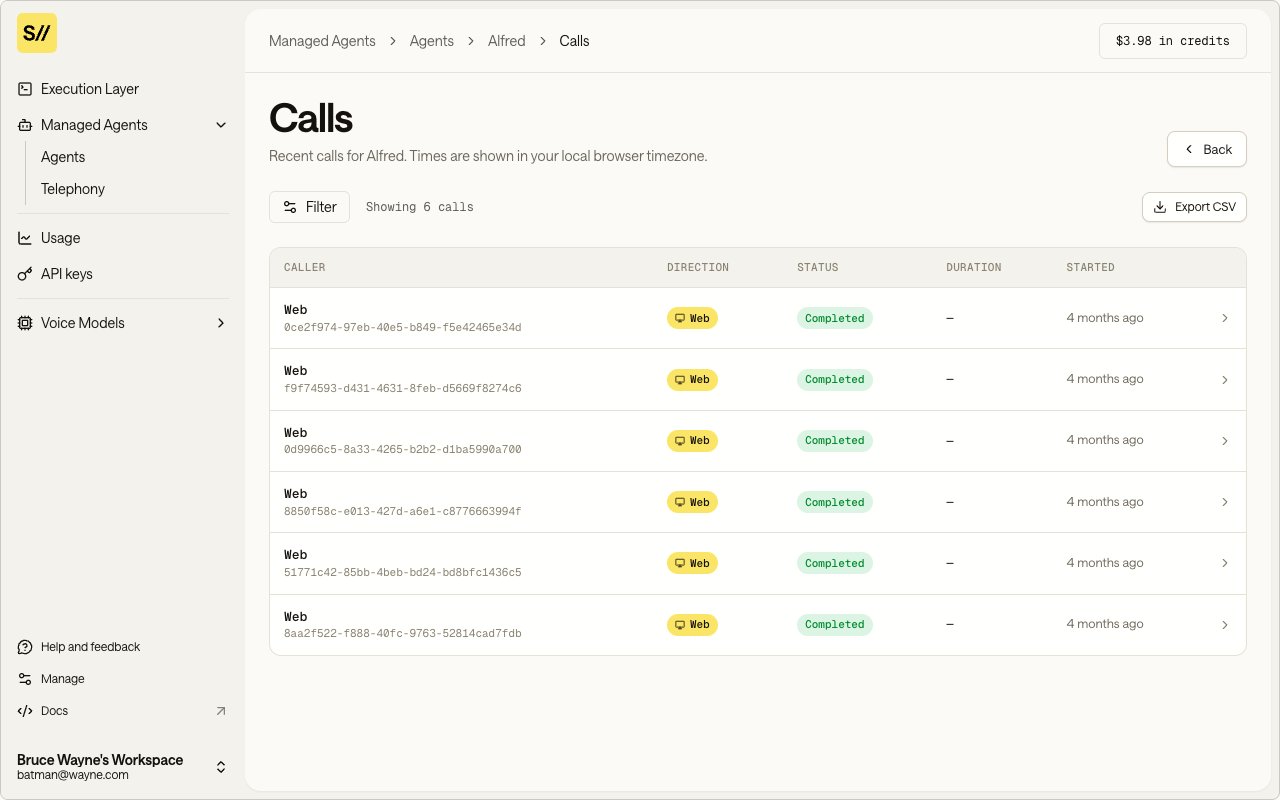Viewport: 1280px width, 800px height.
Task: Open the Usage page
Action: coord(123,238)
